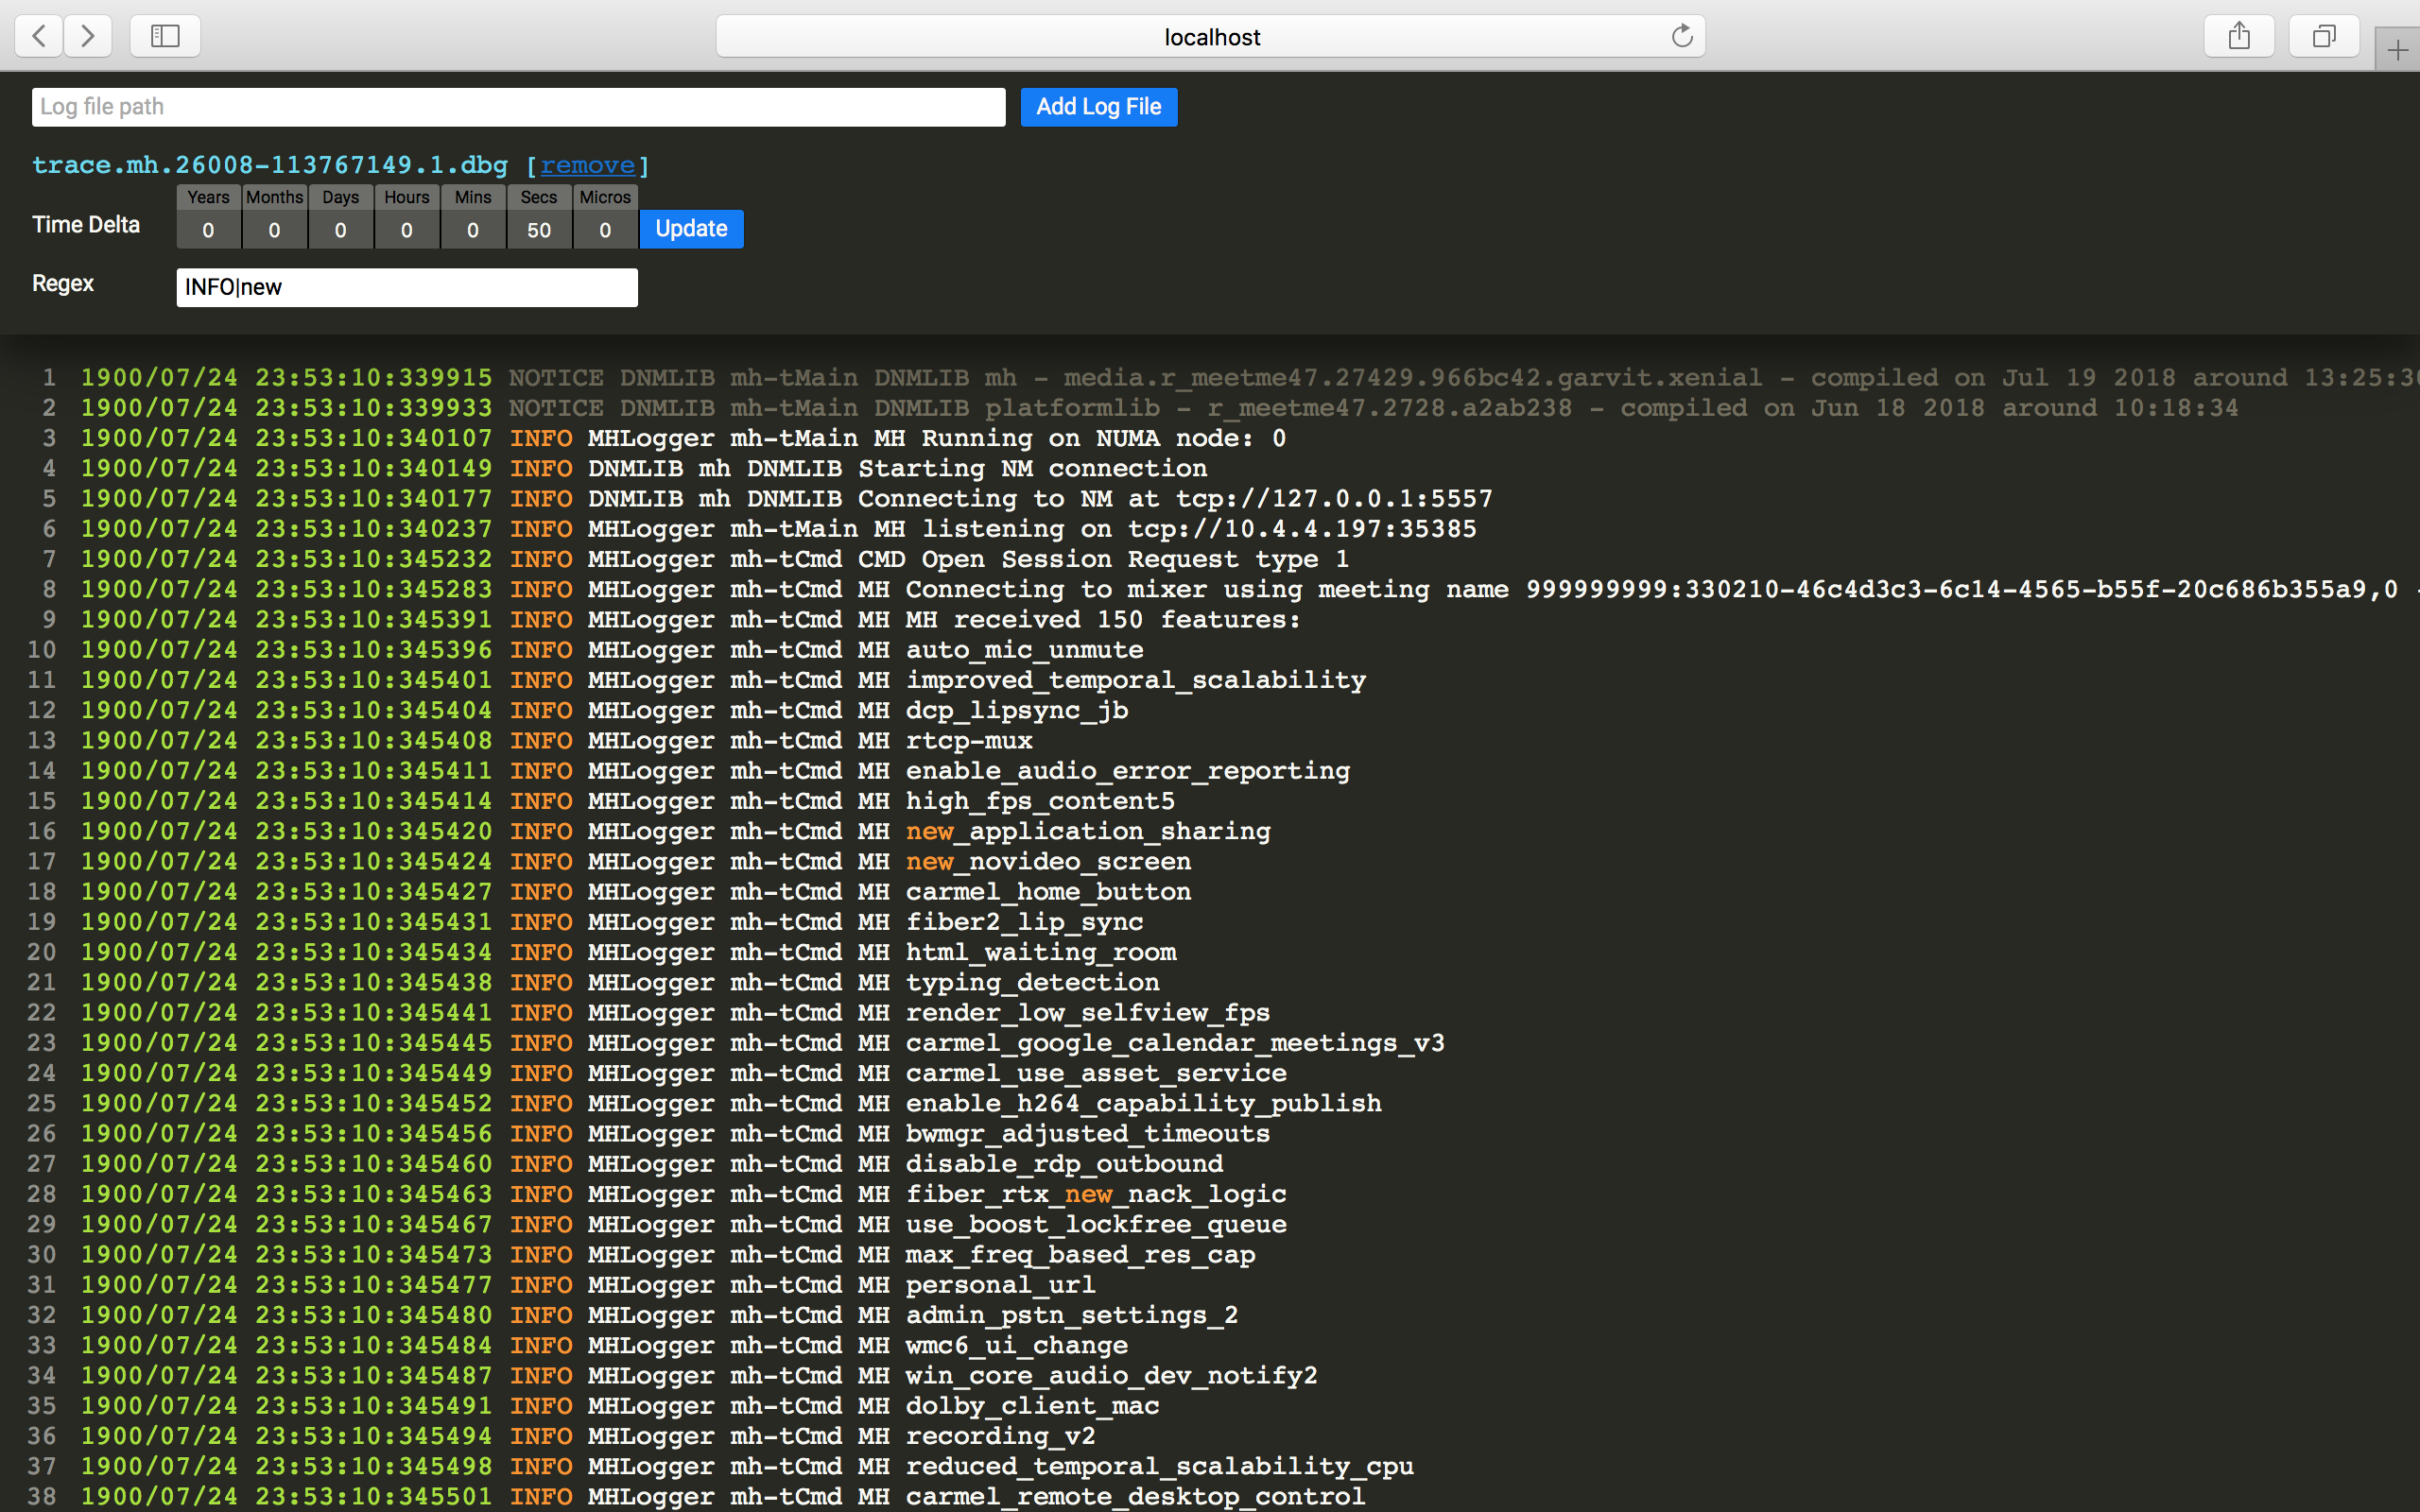Select the Micros delta field
2420x1512 pixels.
click(x=605, y=230)
